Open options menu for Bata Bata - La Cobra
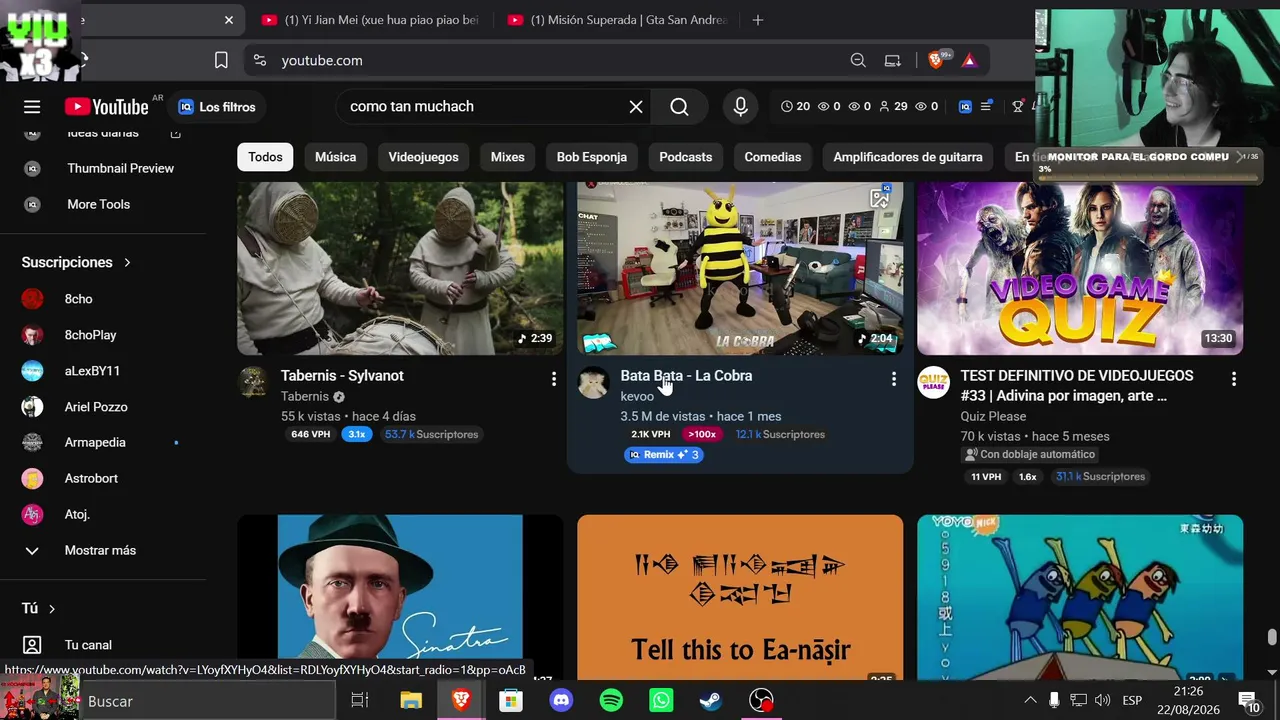The width and height of the screenshot is (1280, 720). (893, 379)
